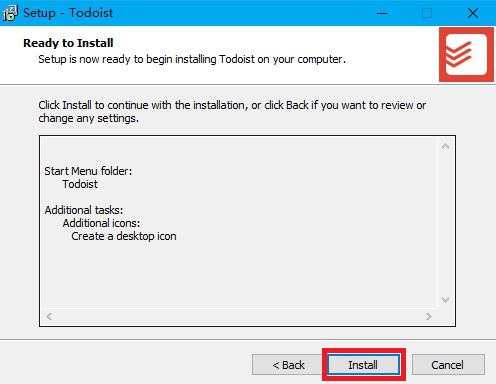Click the 'Create a desktop icon' line
This screenshot has height=384, width=496.
(x=124, y=236)
